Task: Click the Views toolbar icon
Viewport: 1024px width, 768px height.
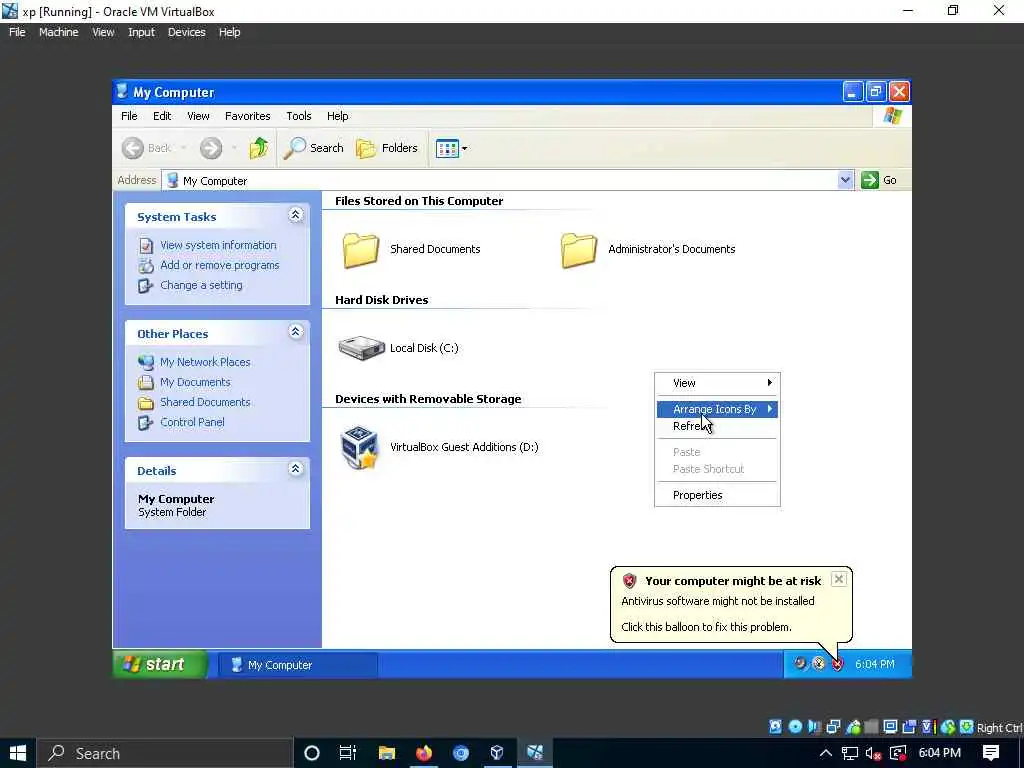Action: [x=447, y=148]
